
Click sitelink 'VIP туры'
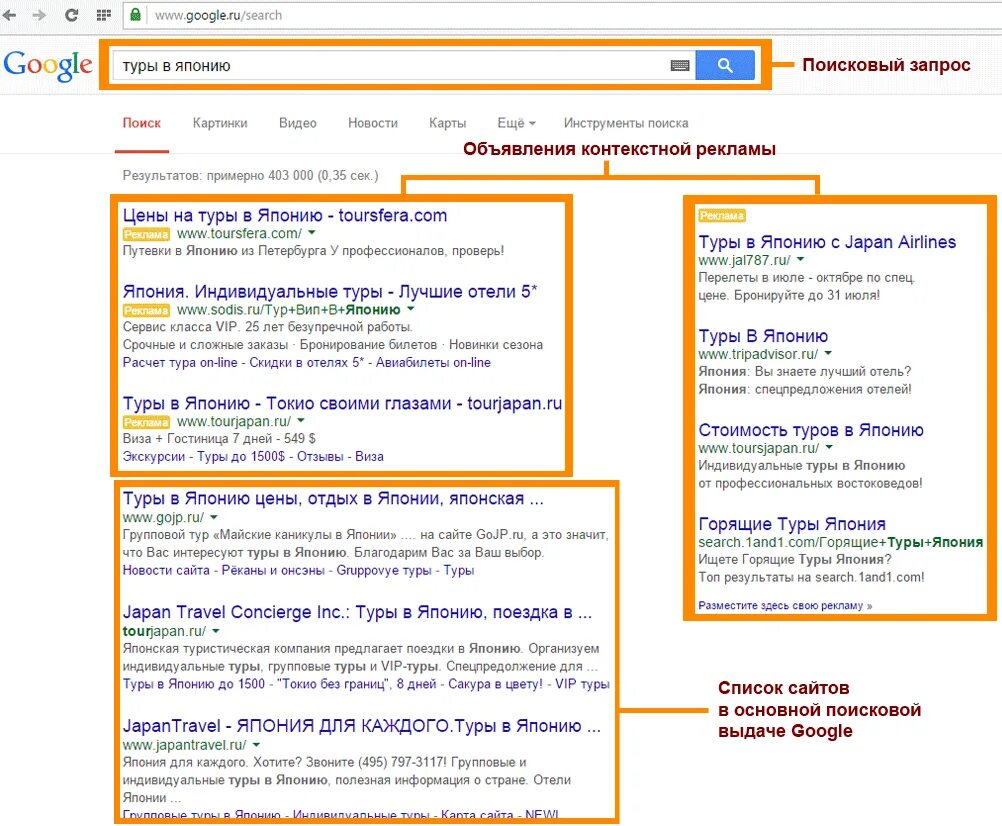coord(582,684)
